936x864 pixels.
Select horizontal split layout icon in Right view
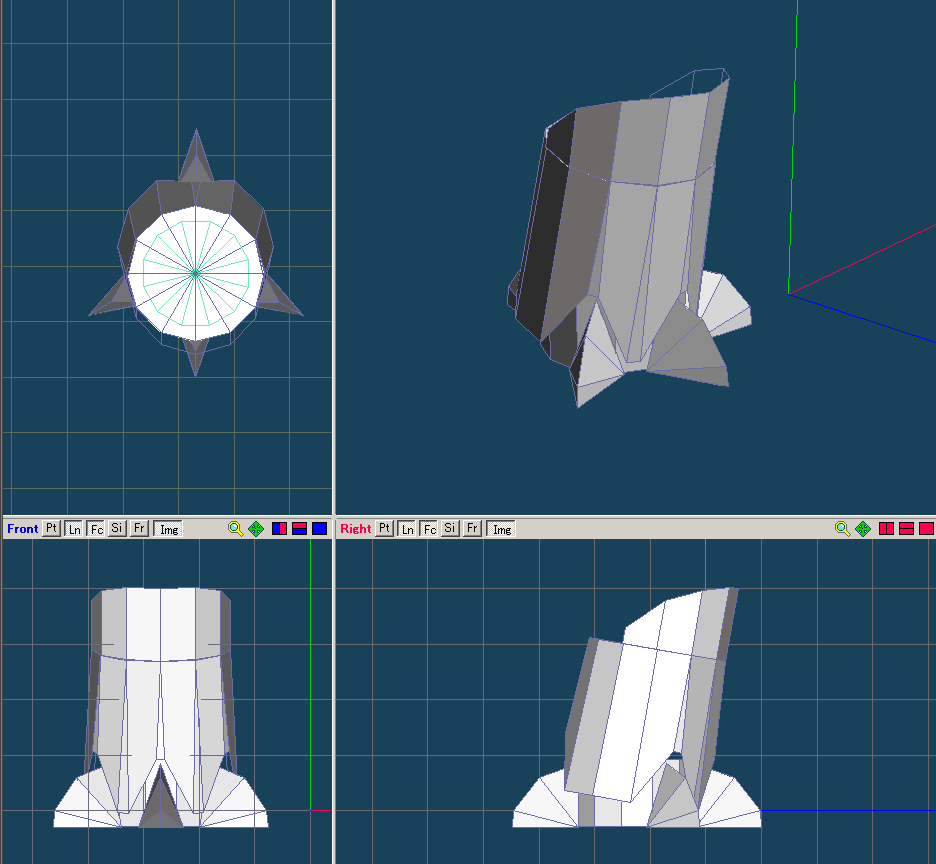pyautogui.click(x=906, y=528)
